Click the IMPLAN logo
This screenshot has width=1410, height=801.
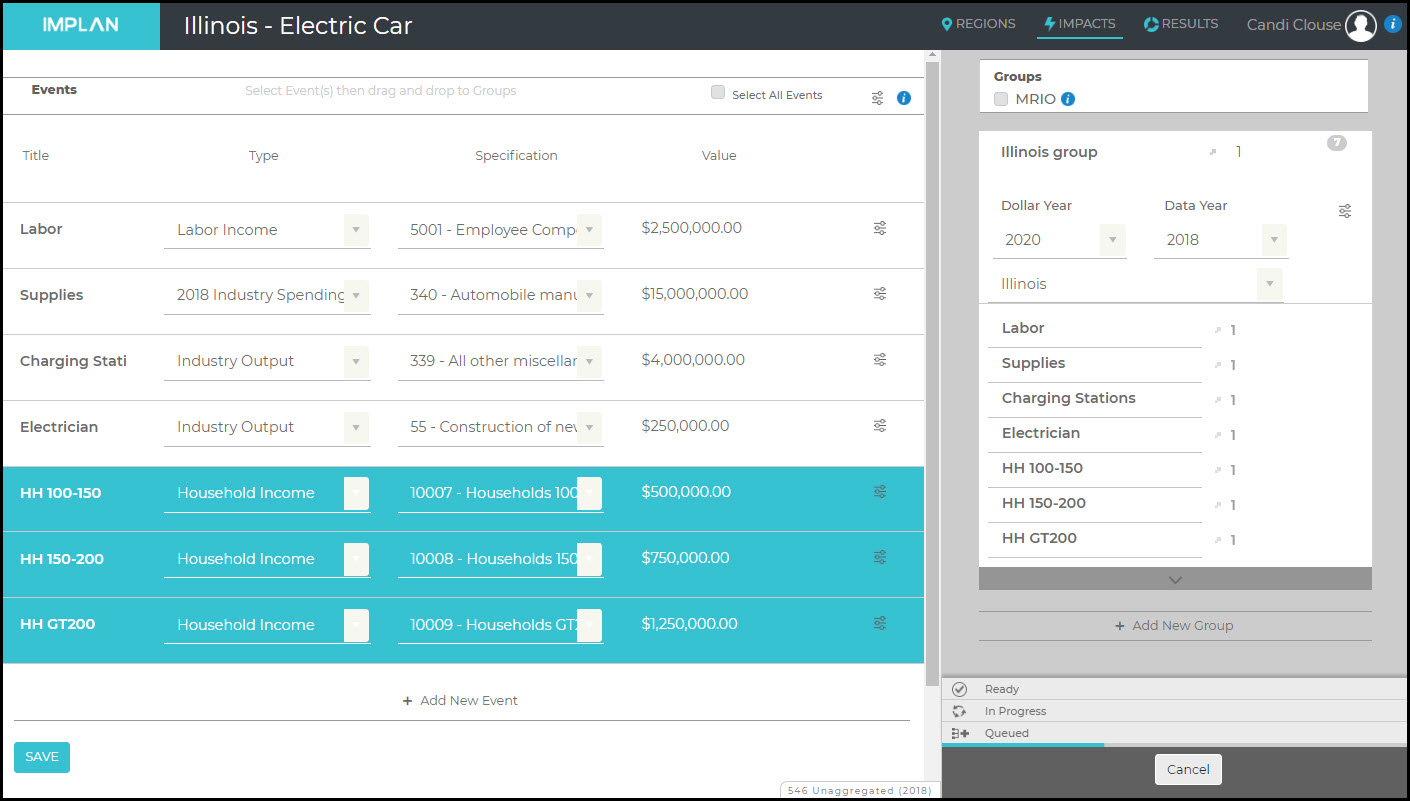click(x=80, y=25)
